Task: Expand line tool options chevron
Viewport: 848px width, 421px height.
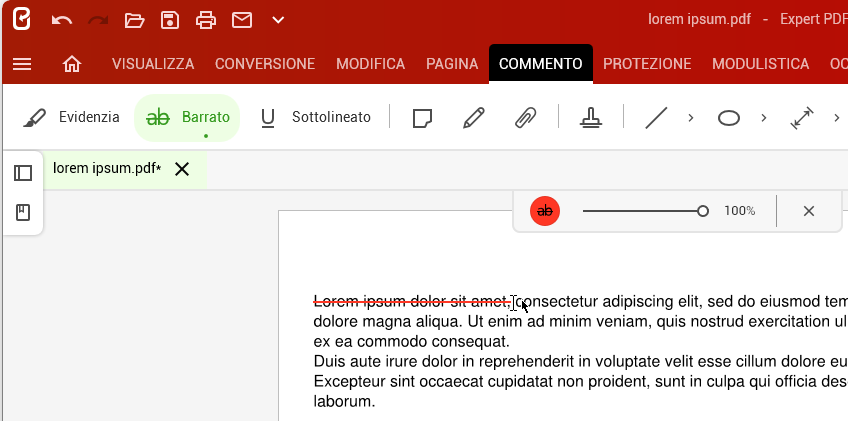Action: coord(691,117)
